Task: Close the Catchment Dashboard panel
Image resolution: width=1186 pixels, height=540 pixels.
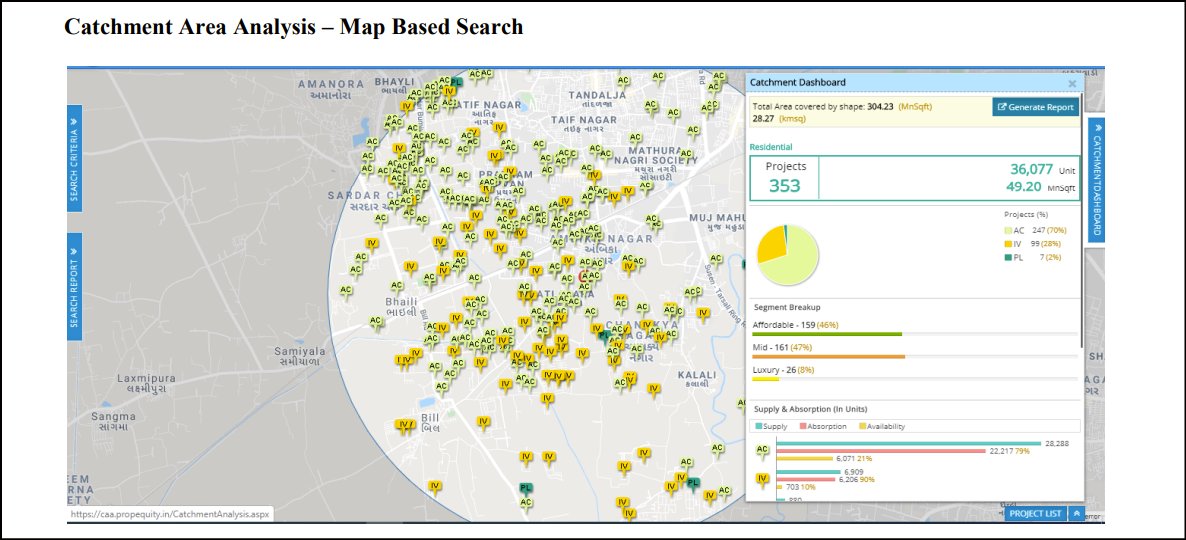Action: coord(1072,83)
